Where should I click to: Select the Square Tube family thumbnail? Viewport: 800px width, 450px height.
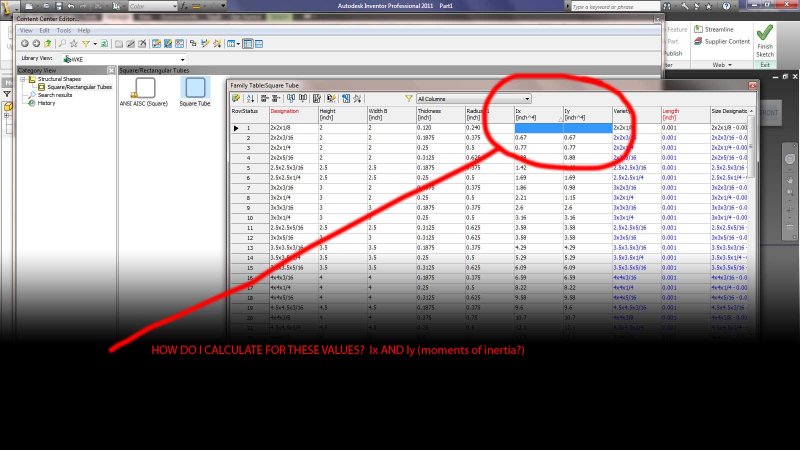click(195, 92)
